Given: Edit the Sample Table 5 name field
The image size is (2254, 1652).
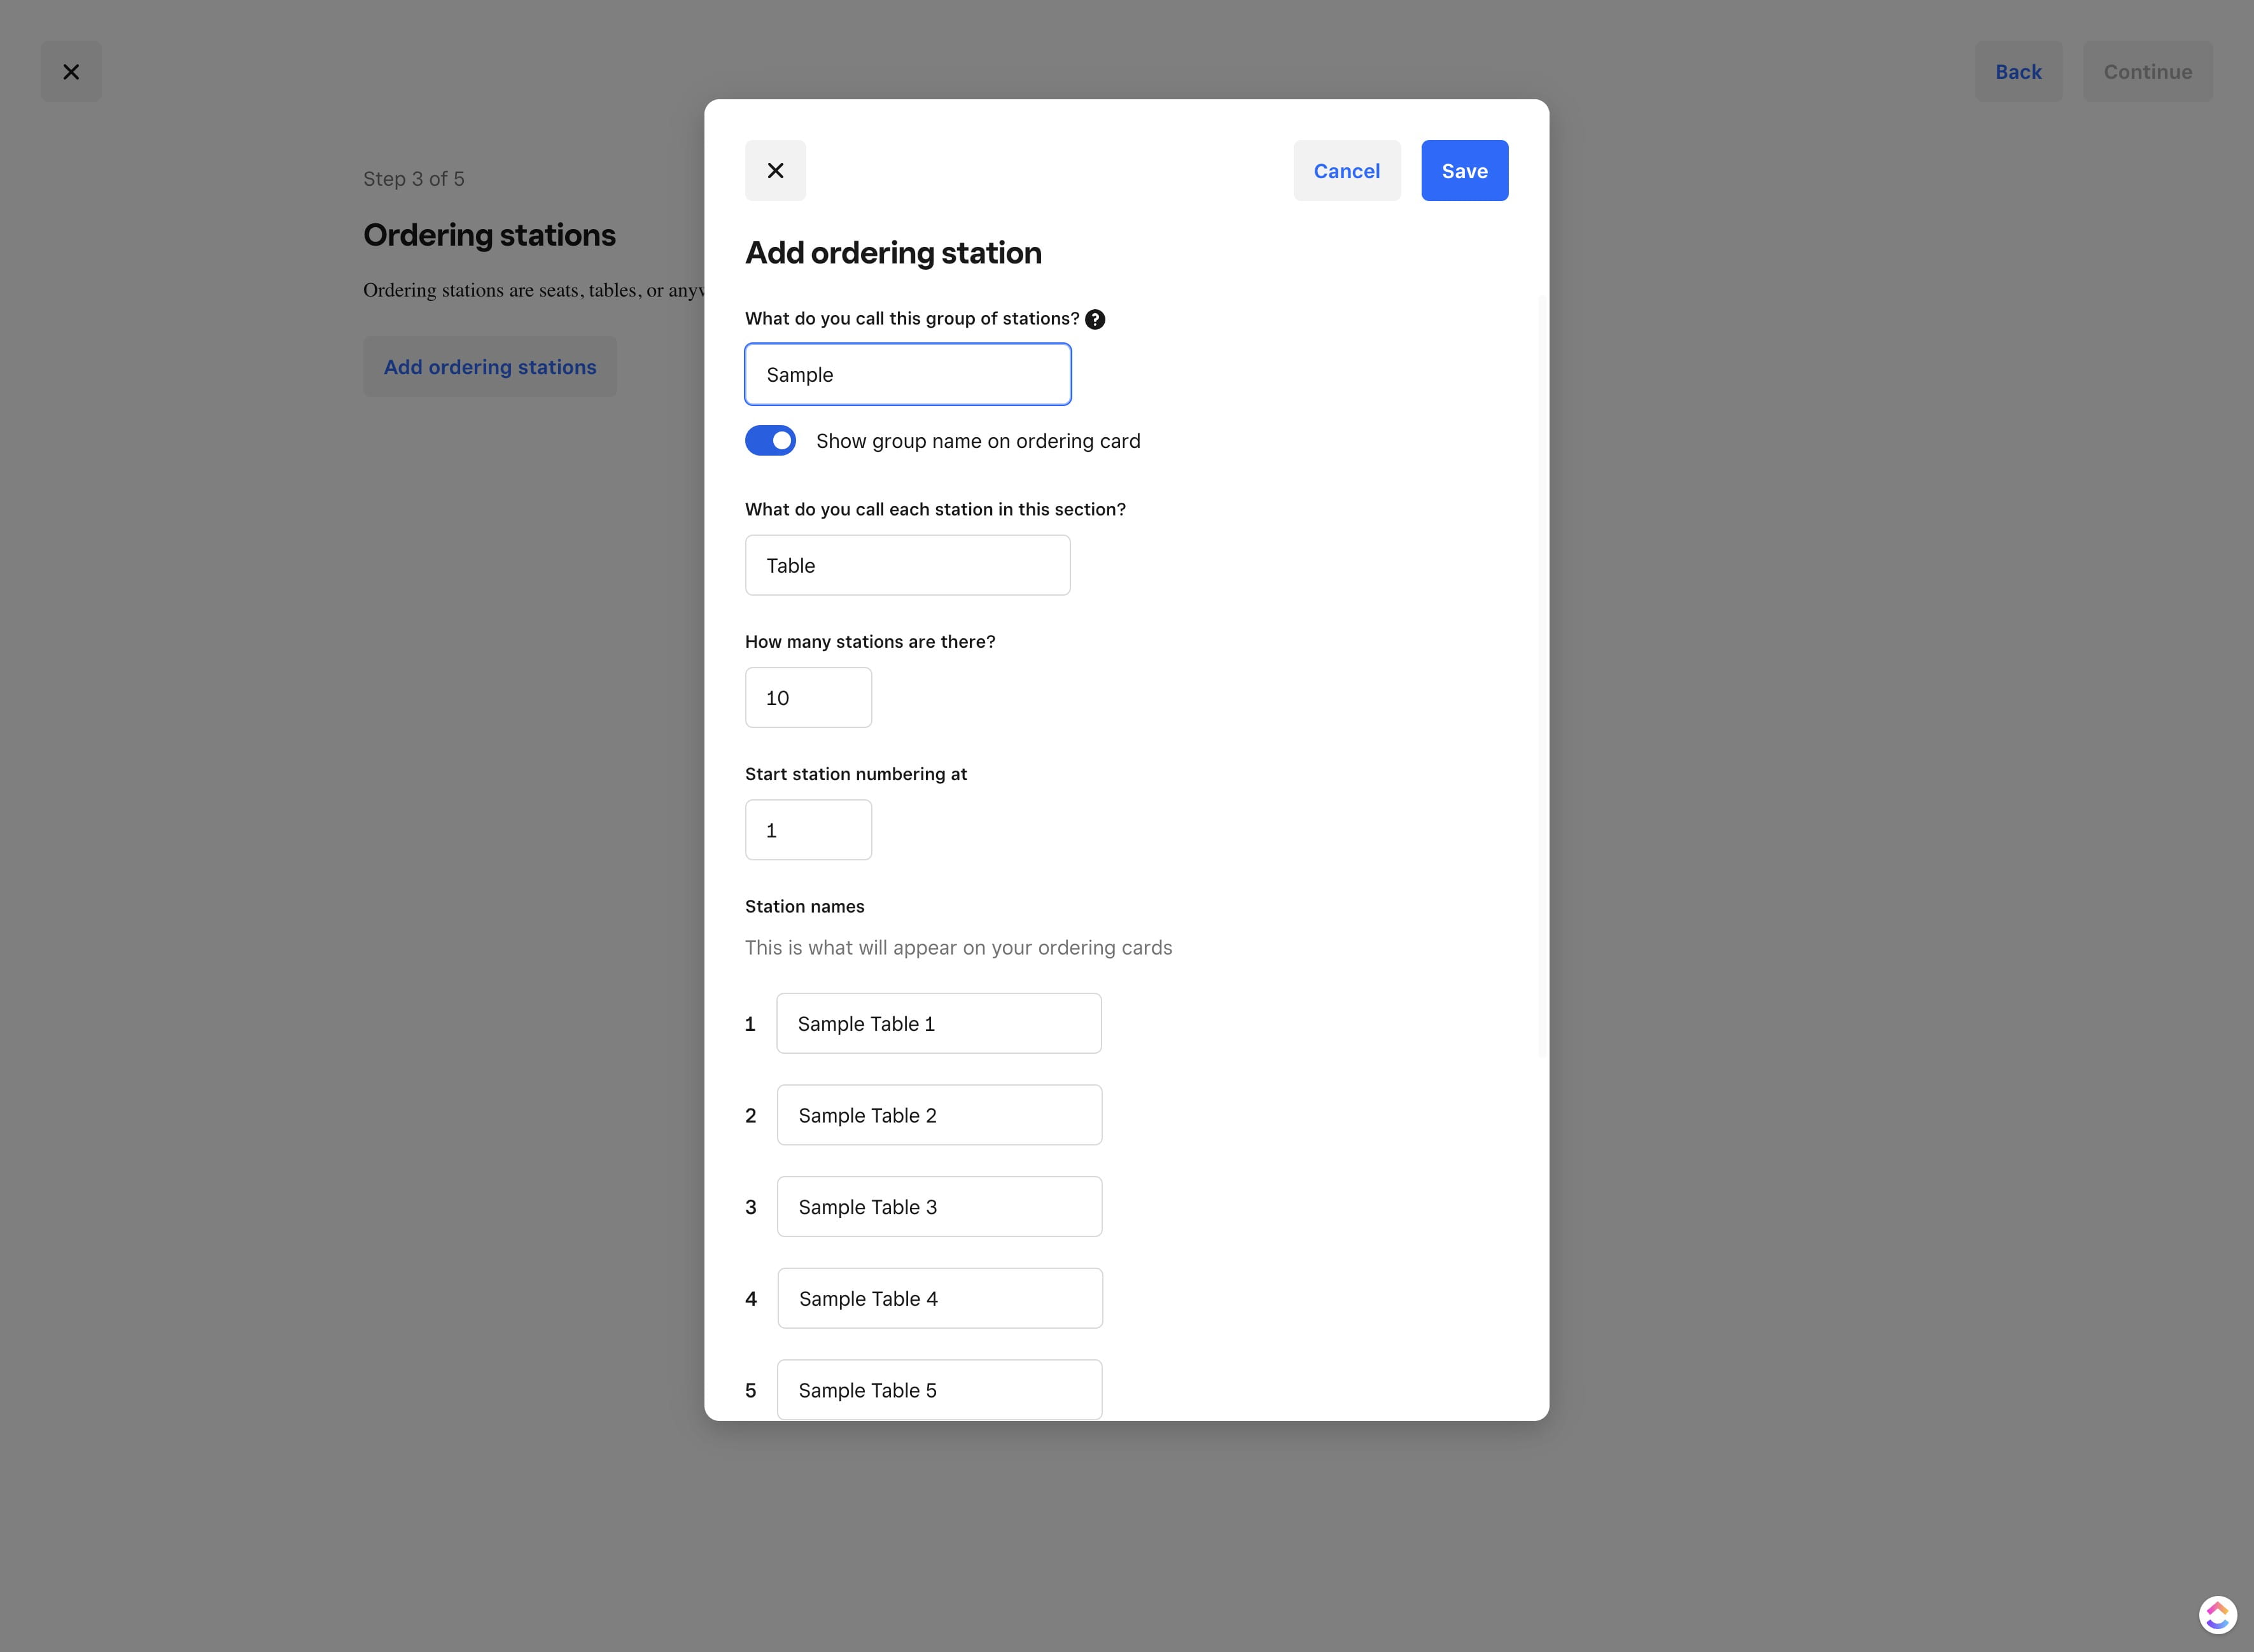Looking at the screenshot, I should tap(939, 1390).
